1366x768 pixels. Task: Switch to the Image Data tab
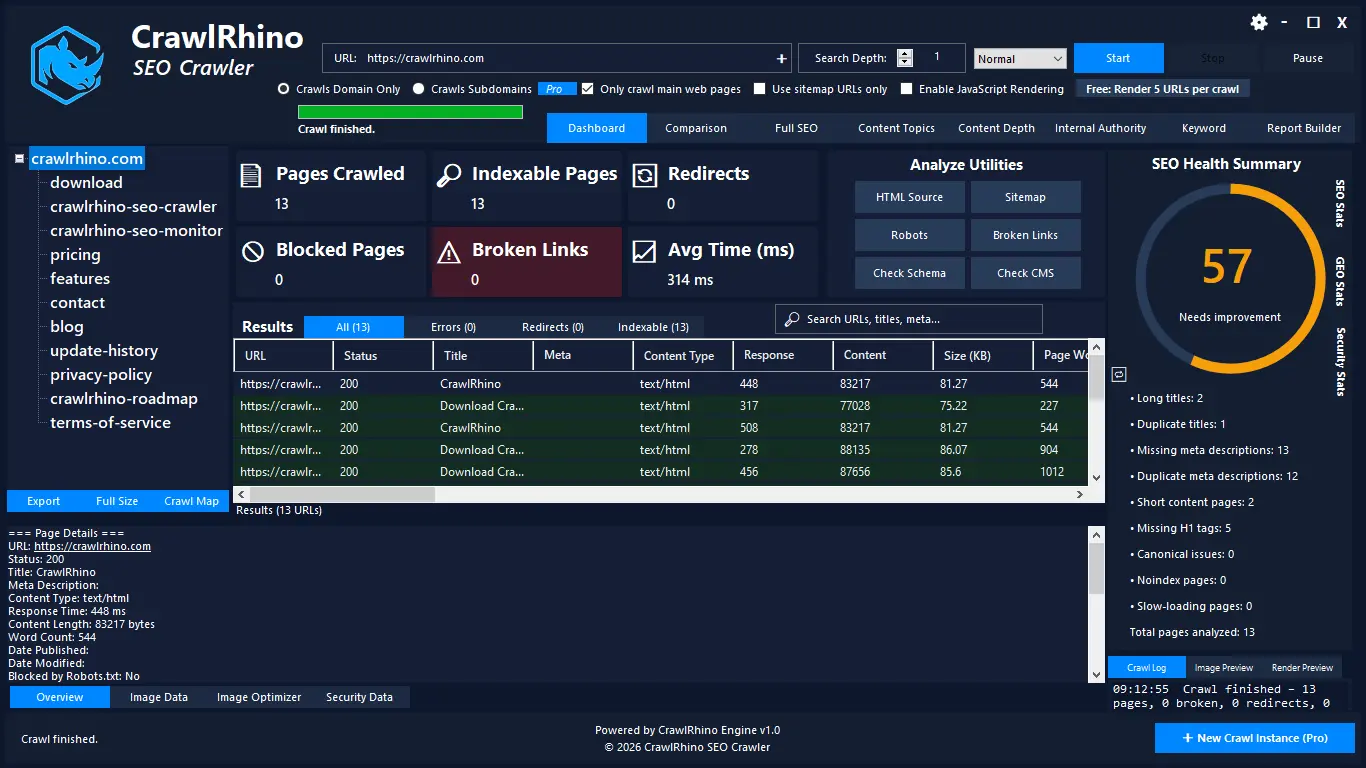[159, 697]
